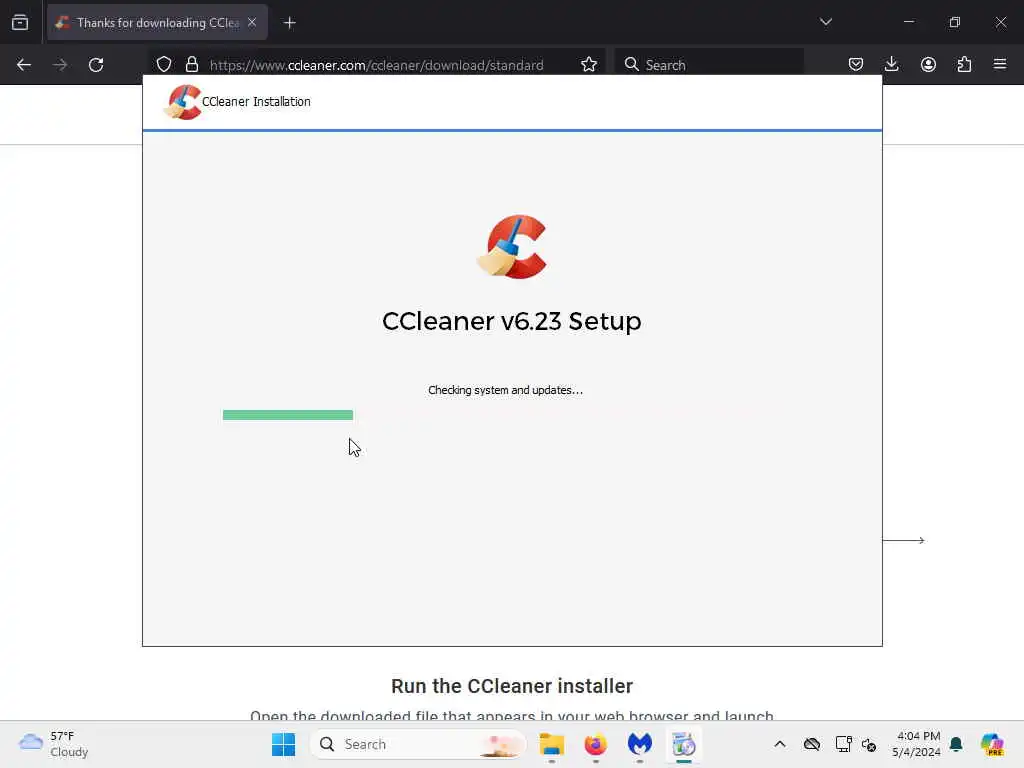Click the ccleaner.com URL address bar
The height and width of the screenshot is (768, 1024).
(376, 65)
